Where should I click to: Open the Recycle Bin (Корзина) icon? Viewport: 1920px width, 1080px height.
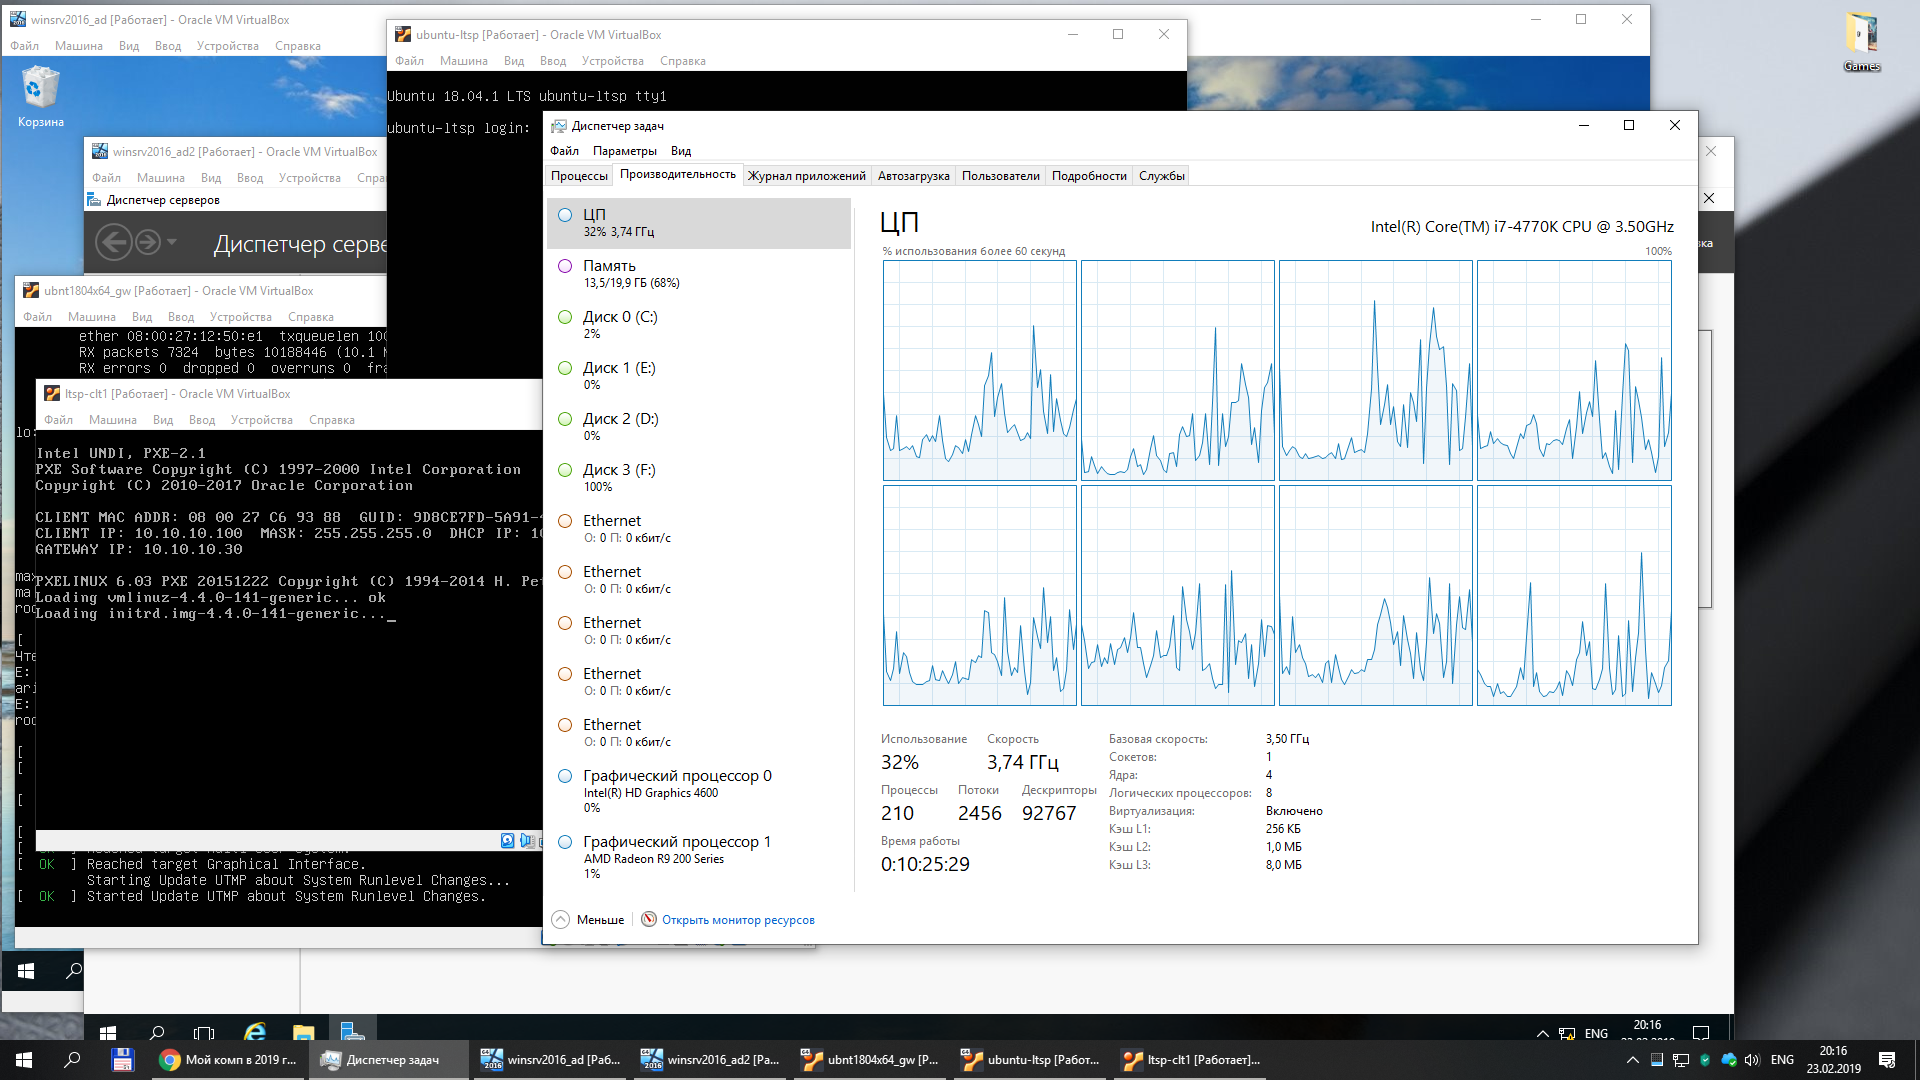(40, 97)
